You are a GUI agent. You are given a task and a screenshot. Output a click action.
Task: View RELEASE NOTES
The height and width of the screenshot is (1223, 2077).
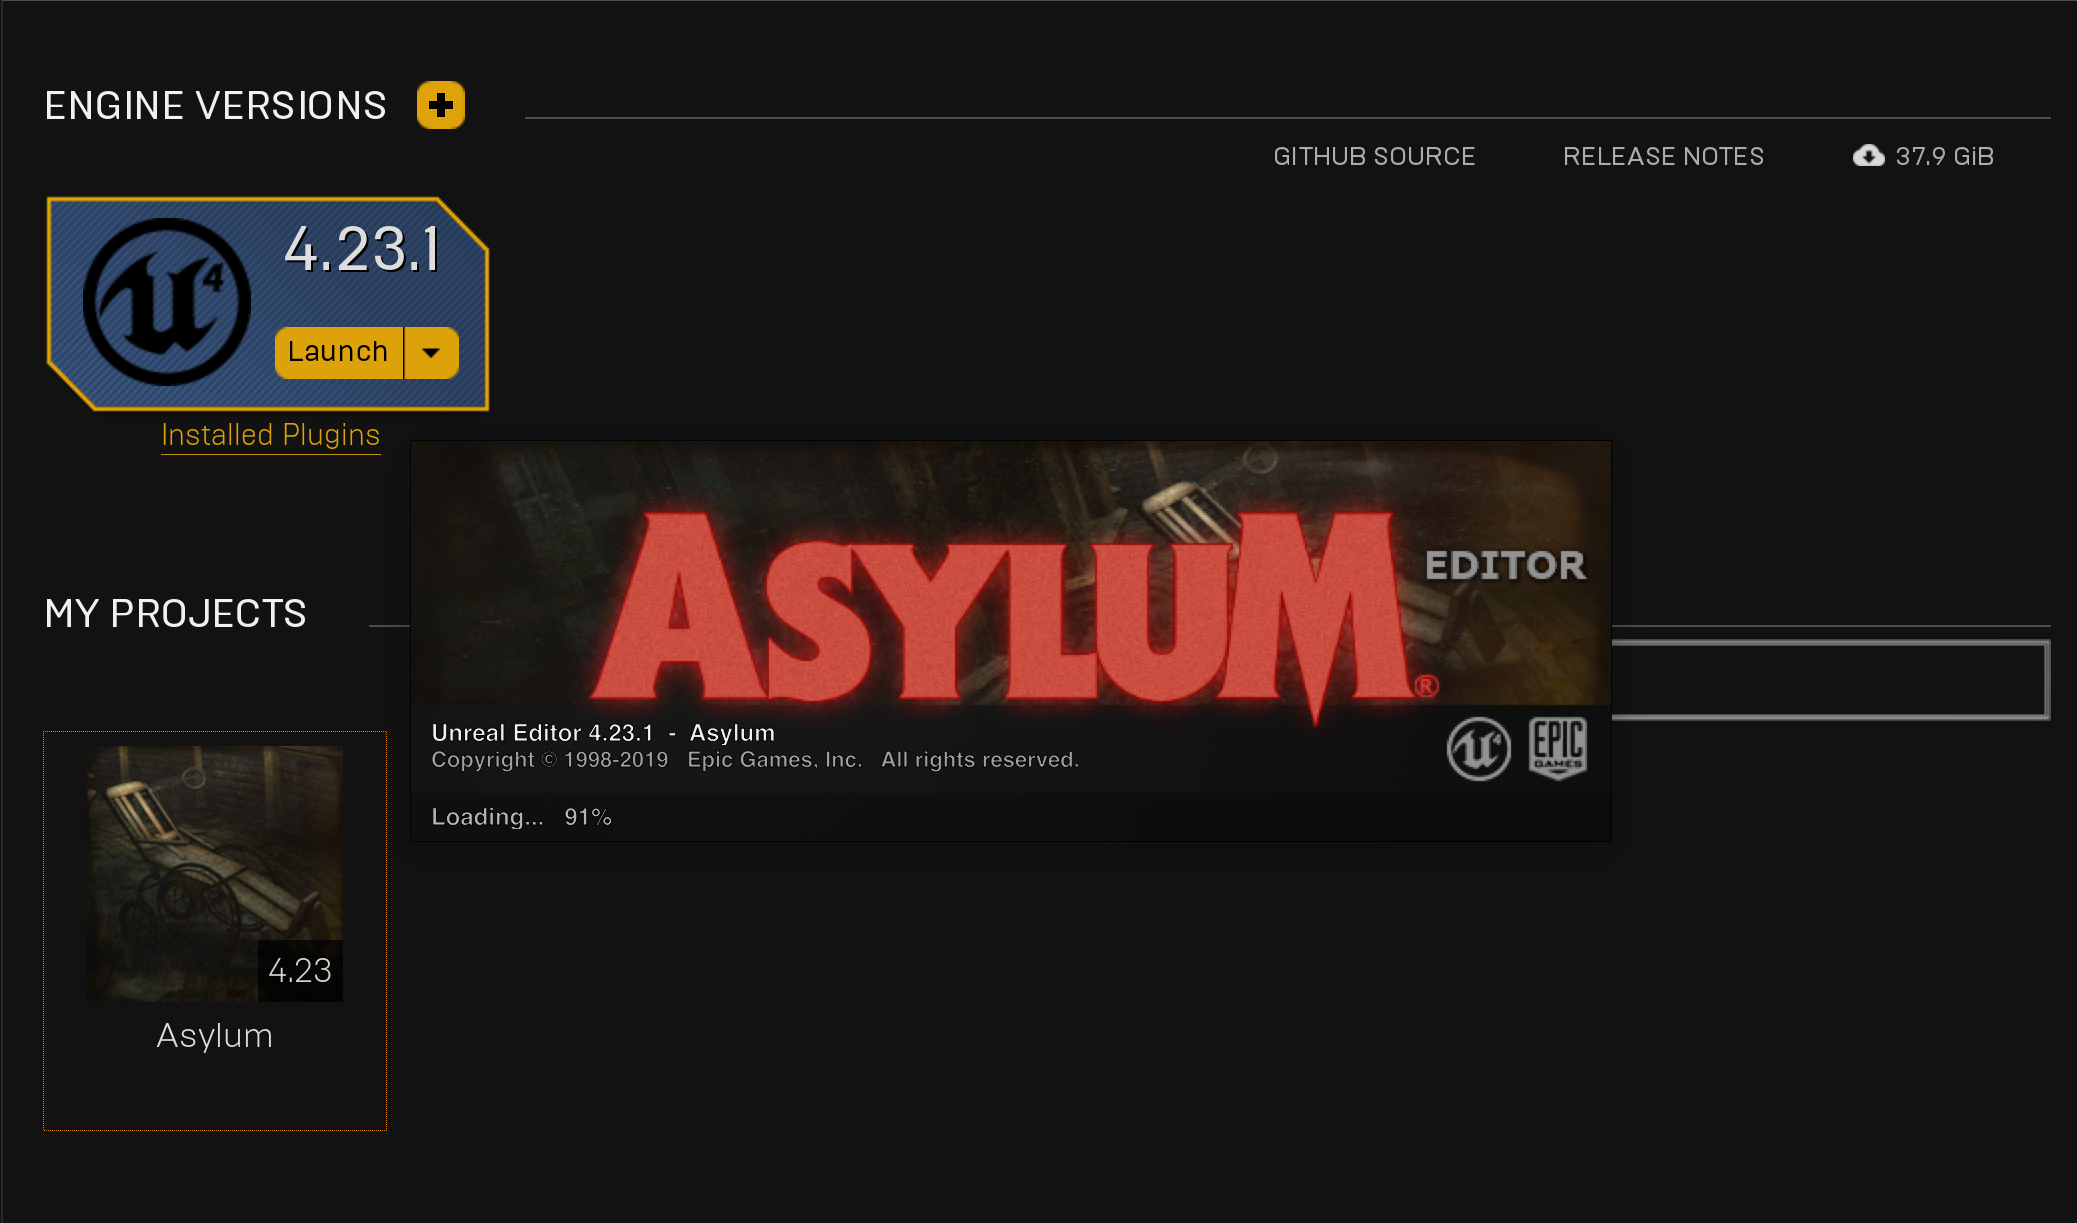click(x=1663, y=156)
